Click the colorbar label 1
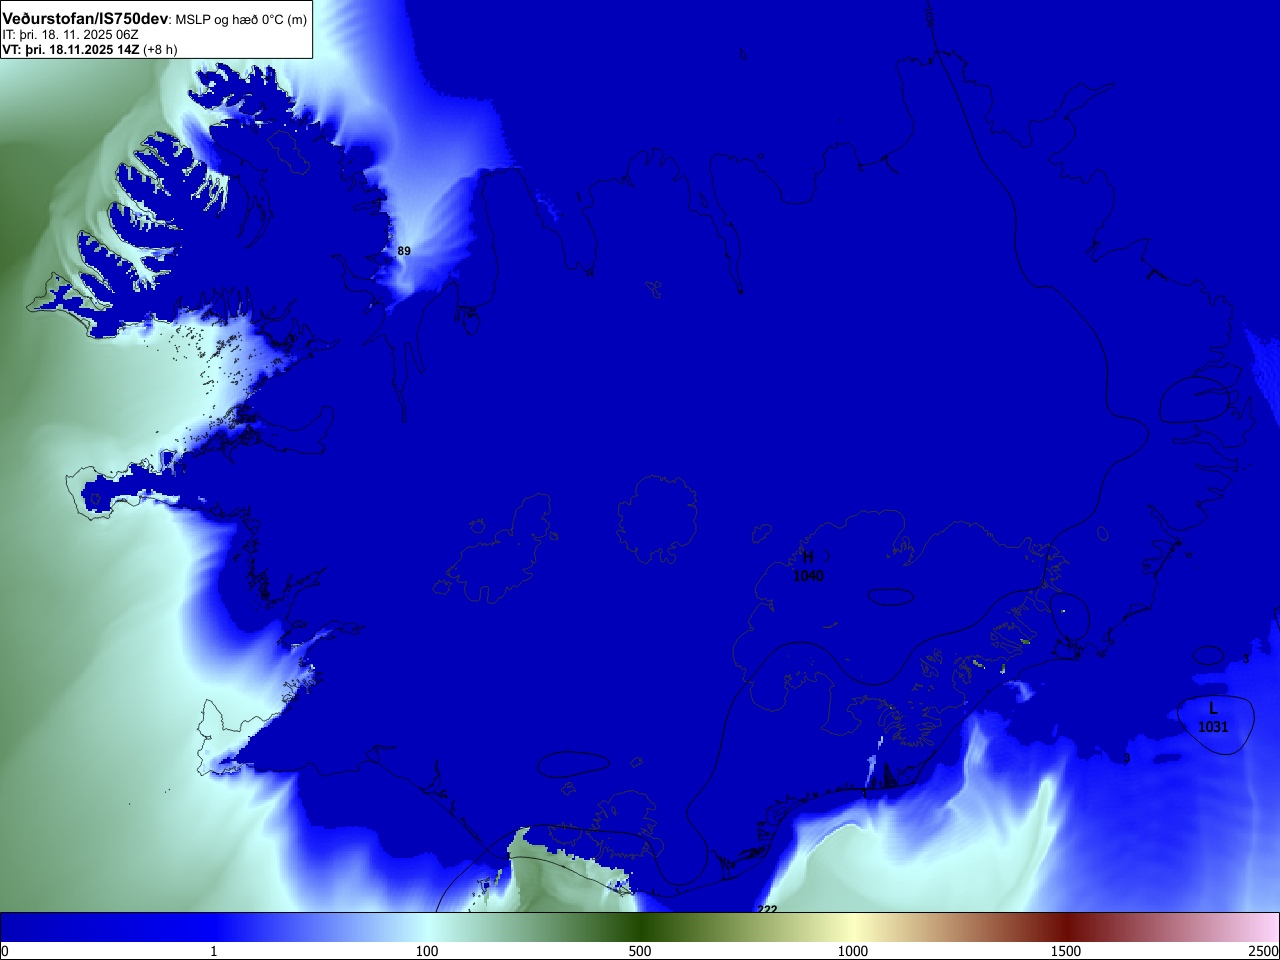Viewport: 1280px width, 960px height. click(x=213, y=951)
